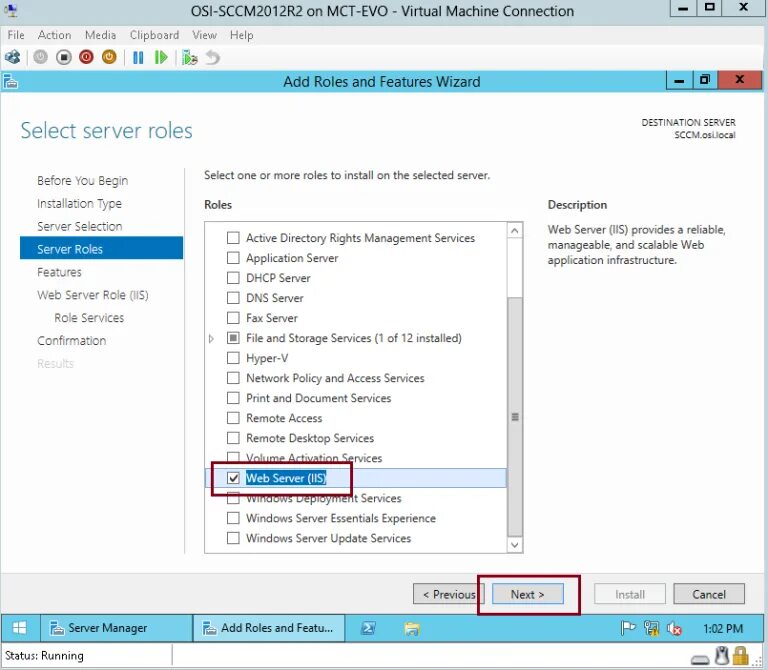Open the Action menu
768x670 pixels.
[x=54, y=35]
